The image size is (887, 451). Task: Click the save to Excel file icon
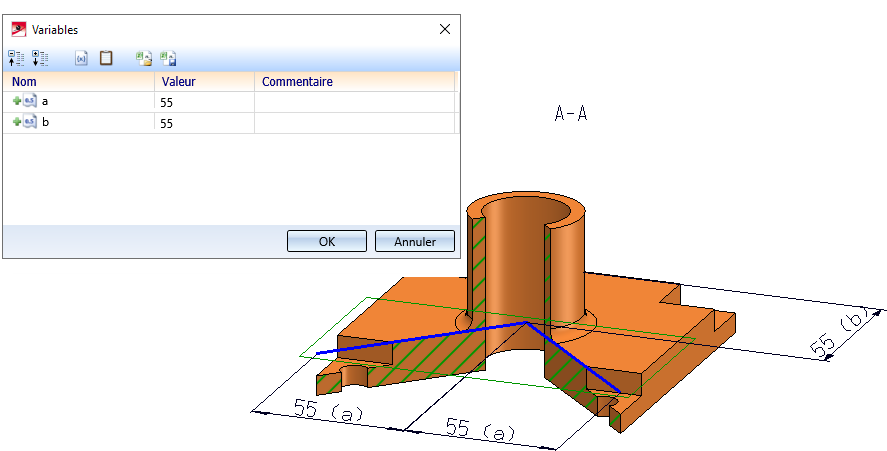(x=169, y=58)
